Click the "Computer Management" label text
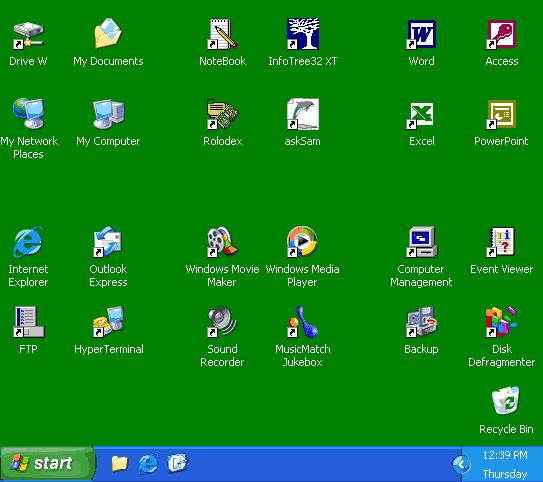543x482 pixels. (421, 276)
